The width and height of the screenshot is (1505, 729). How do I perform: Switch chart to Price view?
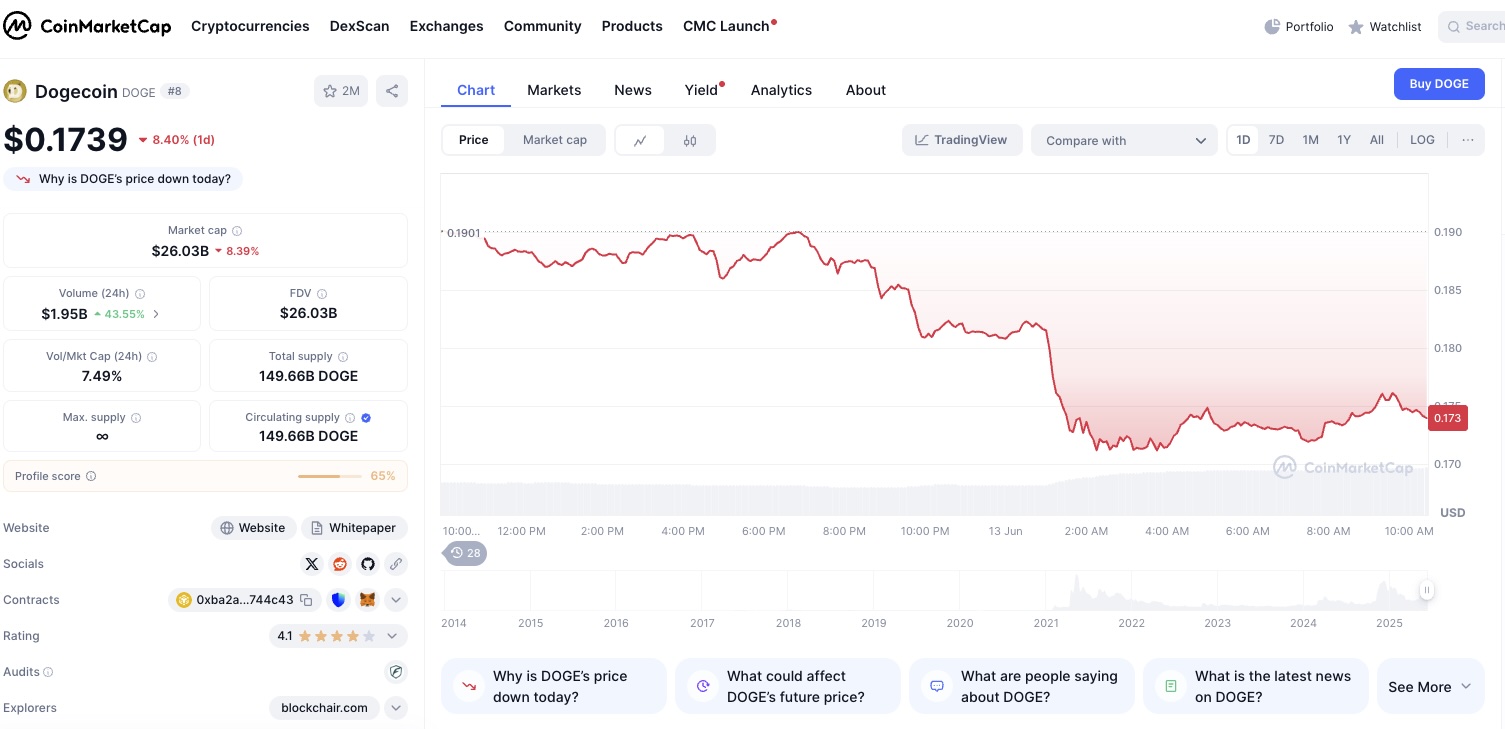click(x=474, y=140)
